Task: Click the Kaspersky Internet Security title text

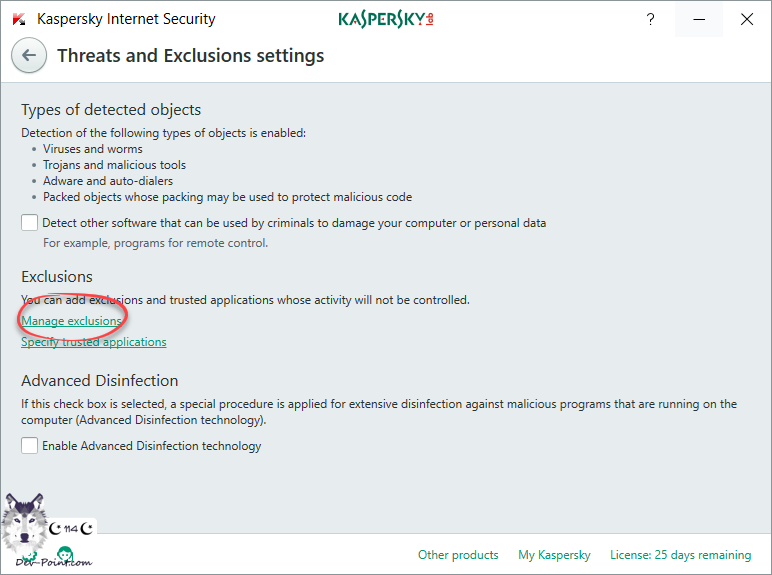Action: click(126, 19)
